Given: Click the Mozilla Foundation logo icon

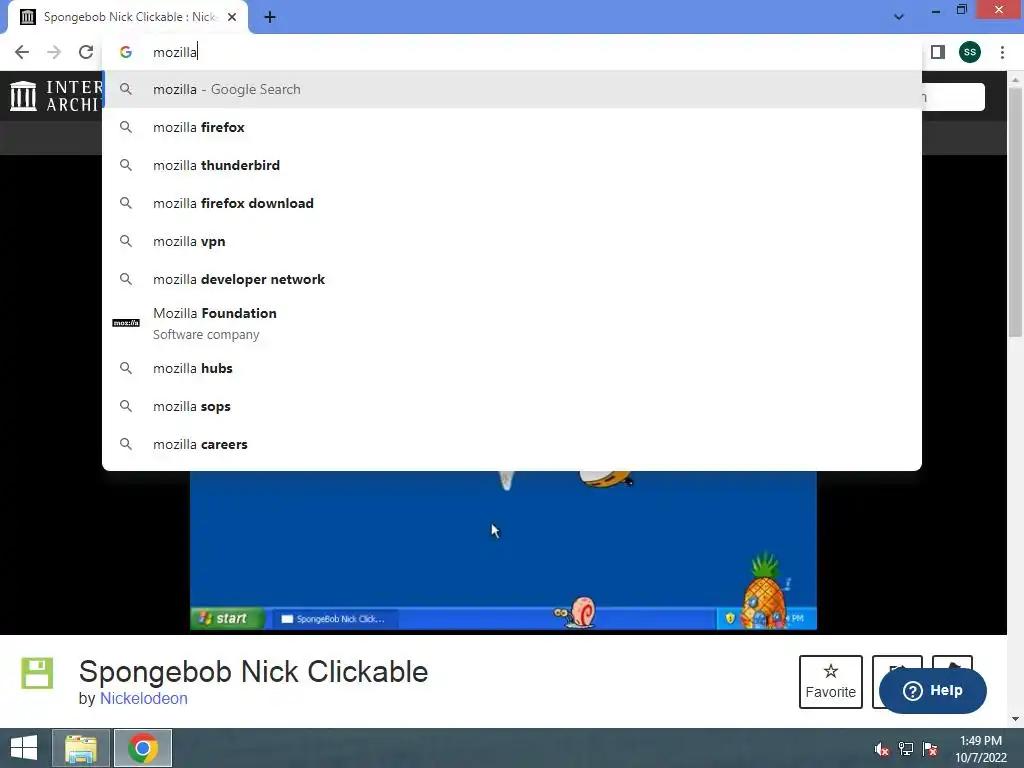Looking at the screenshot, I should (126, 323).
